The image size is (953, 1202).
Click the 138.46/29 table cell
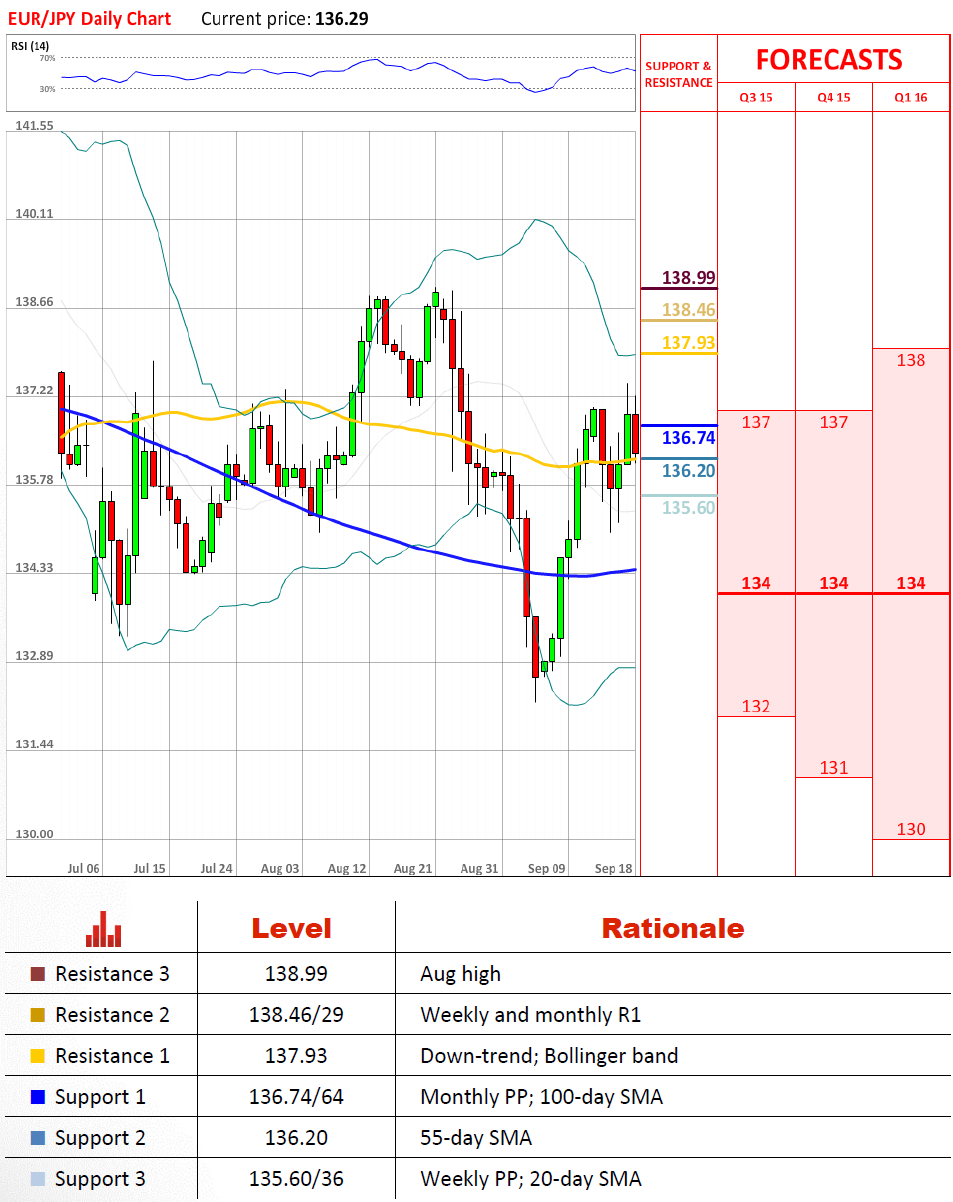click(296, 1015)
